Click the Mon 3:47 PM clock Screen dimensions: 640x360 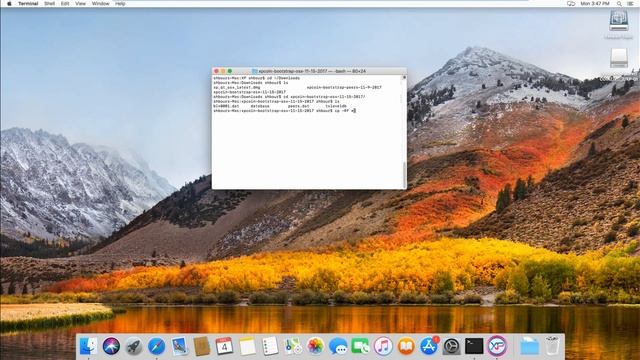[595, 3]
